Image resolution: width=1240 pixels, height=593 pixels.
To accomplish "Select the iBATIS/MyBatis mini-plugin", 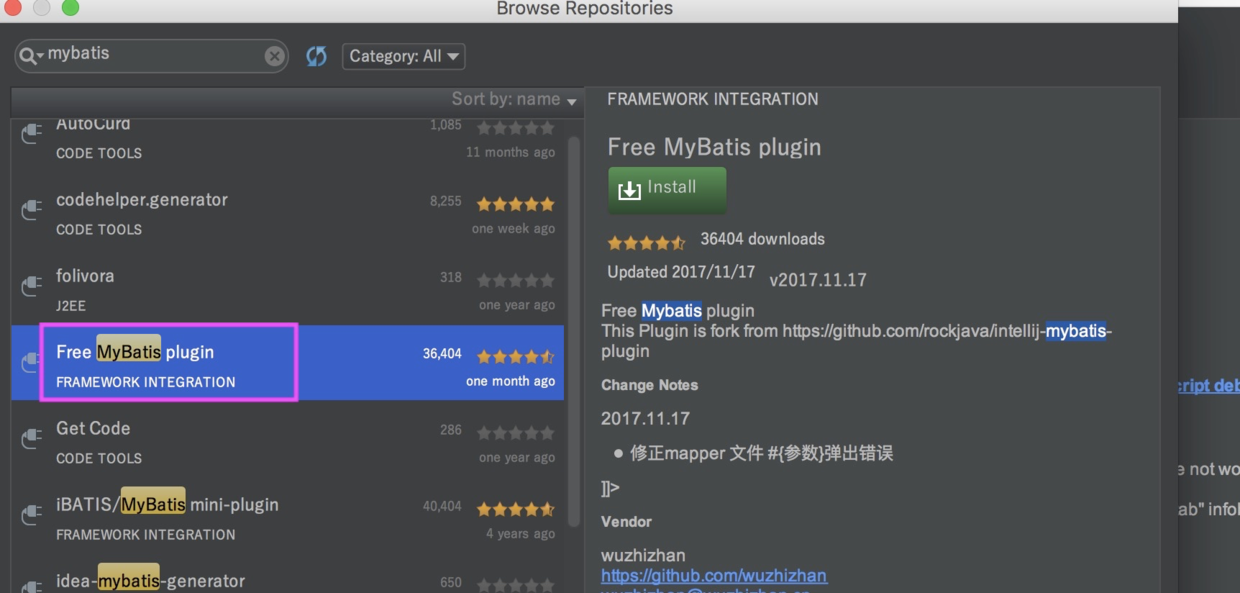I will (287, 518).
